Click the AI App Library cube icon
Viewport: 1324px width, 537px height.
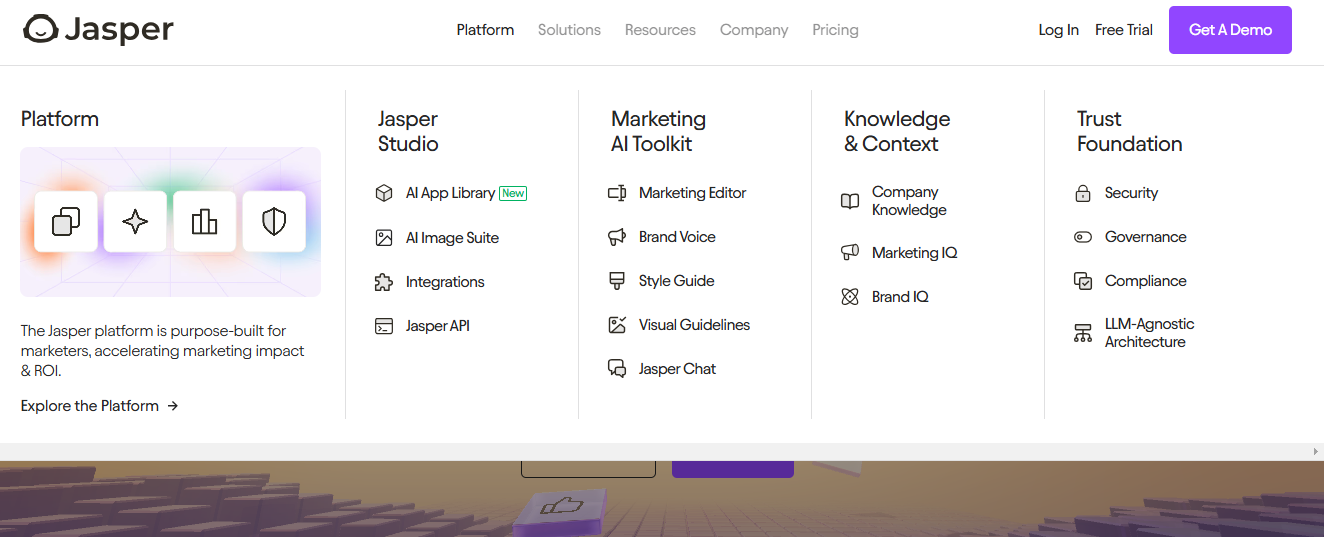point(384,193)
